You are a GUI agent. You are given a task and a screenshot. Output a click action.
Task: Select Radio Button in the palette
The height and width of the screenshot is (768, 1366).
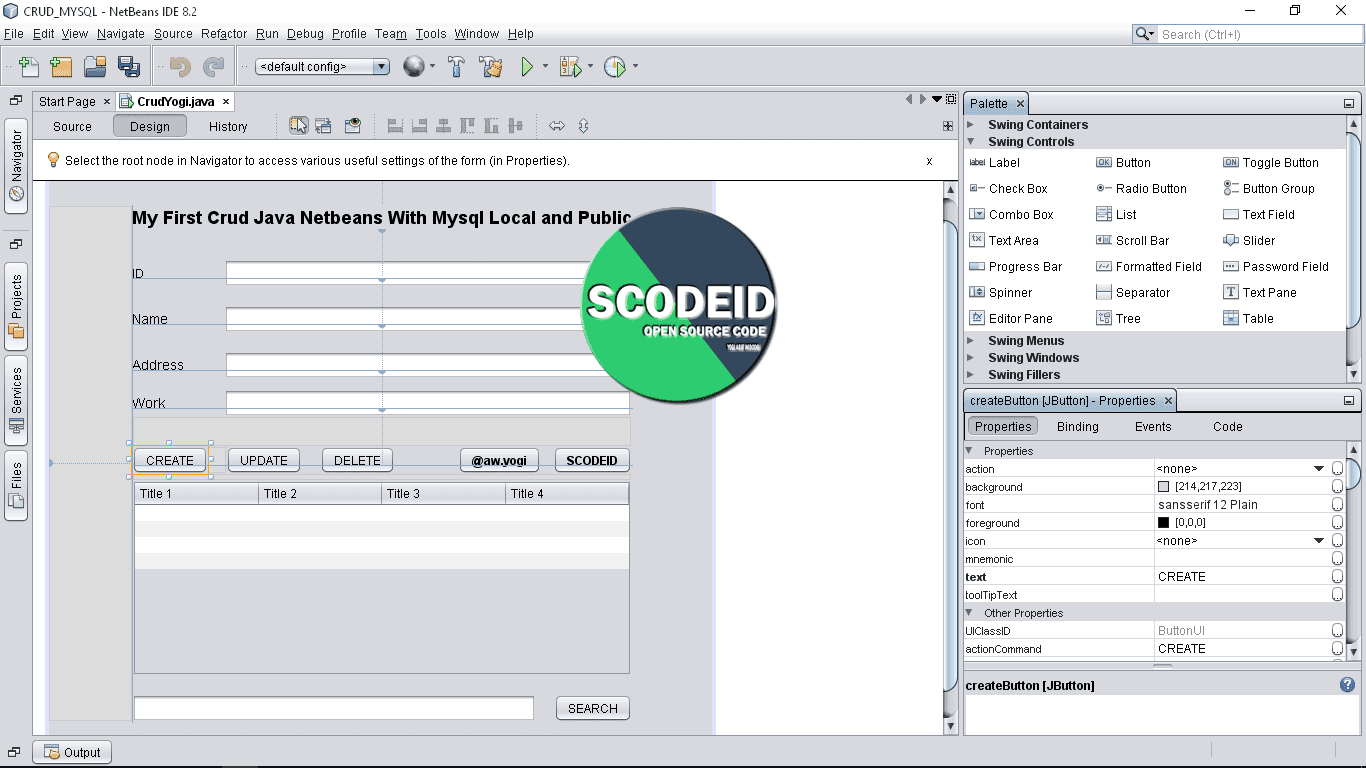(1152, 188)
